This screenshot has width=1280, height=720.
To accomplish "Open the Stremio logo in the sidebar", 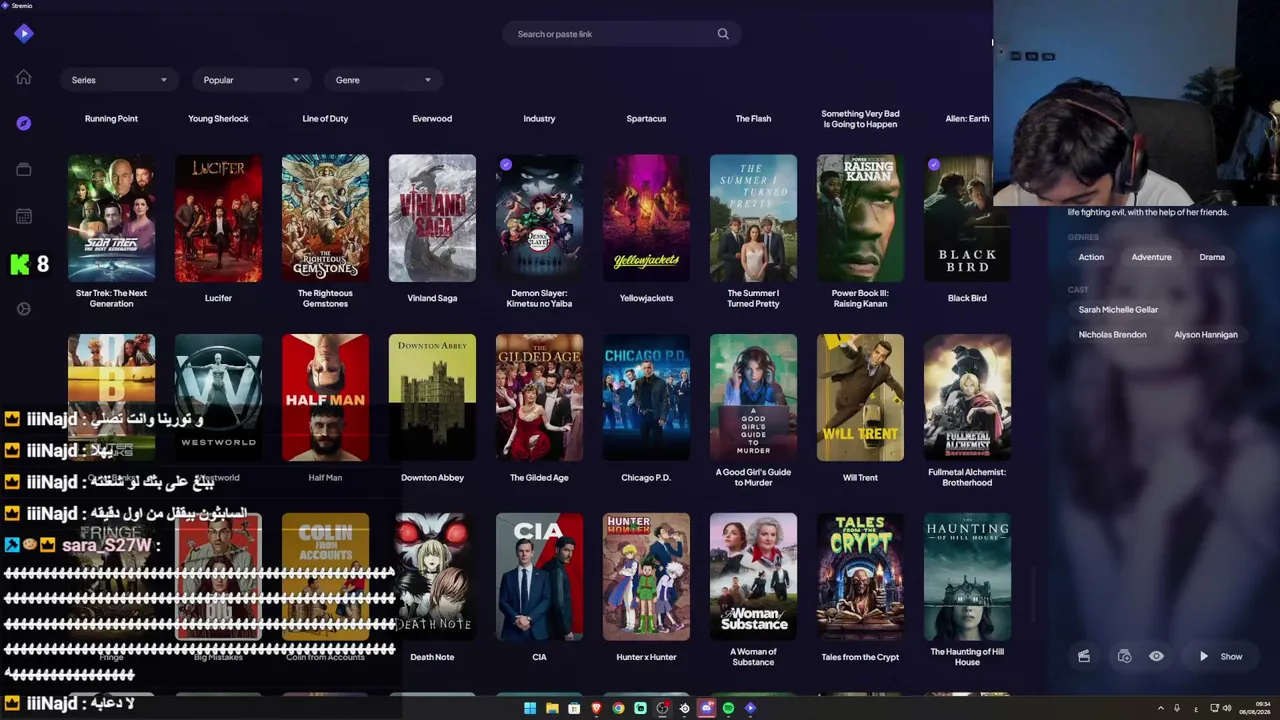I will 24,34.
